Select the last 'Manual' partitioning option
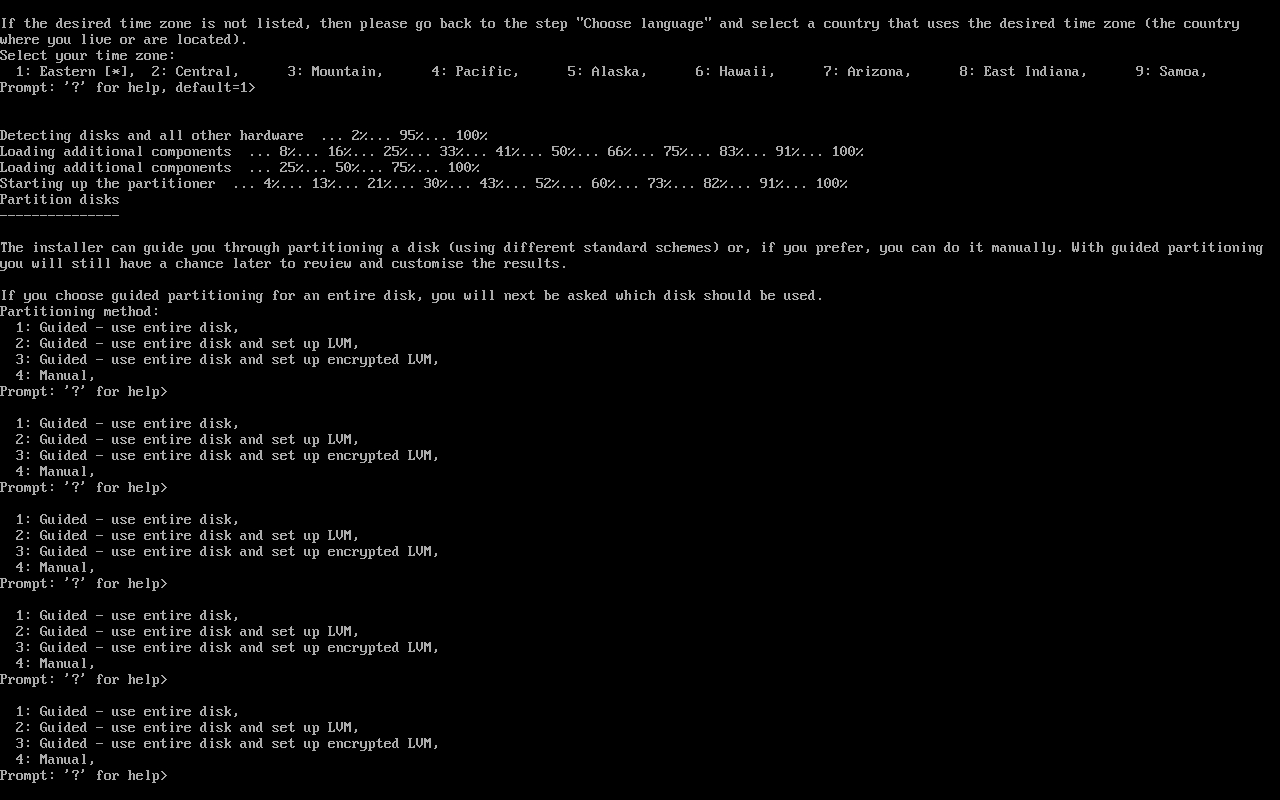 (55, 759)
